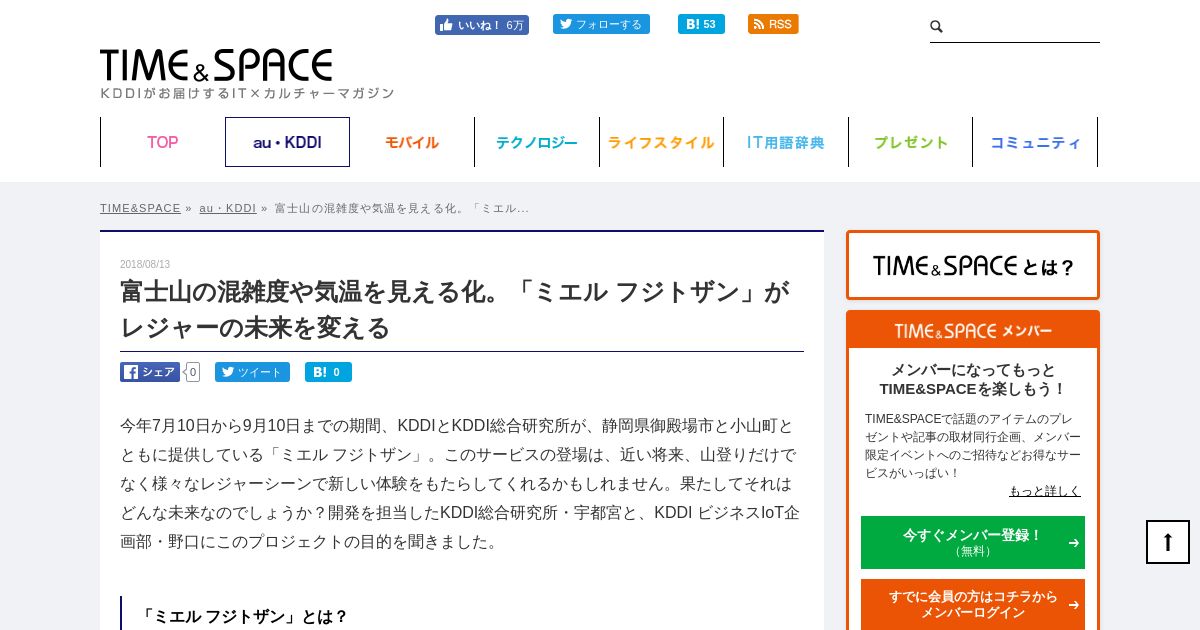Open the orange RSS feed button
Viewport: 1200px width, 630px height.
click(773, 24)
